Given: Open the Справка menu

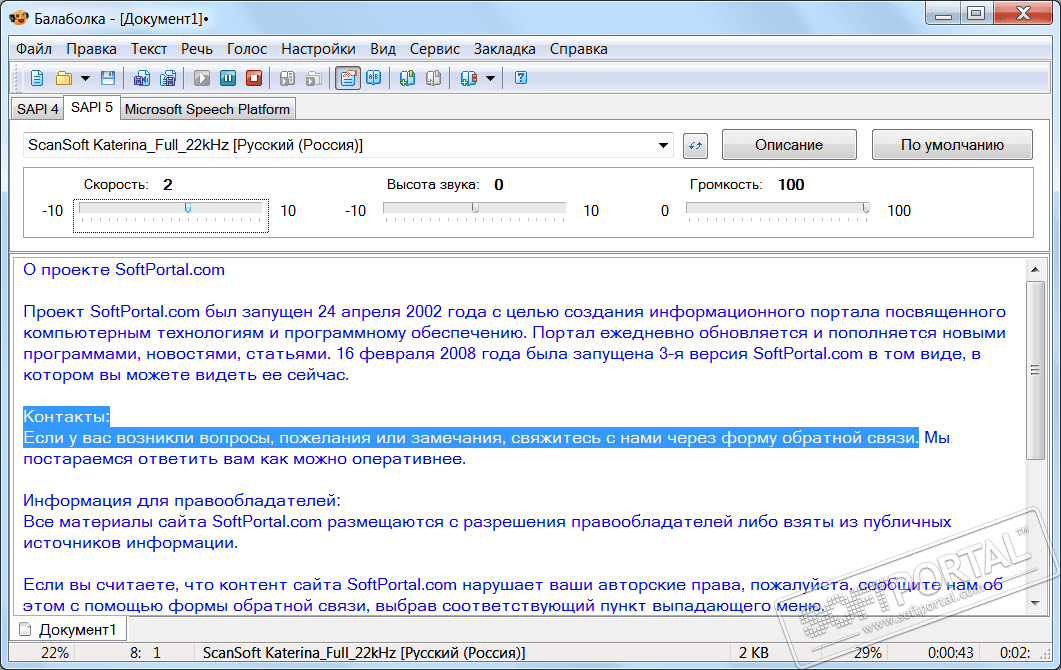Looking at the screenshot, I should (579, 49).
